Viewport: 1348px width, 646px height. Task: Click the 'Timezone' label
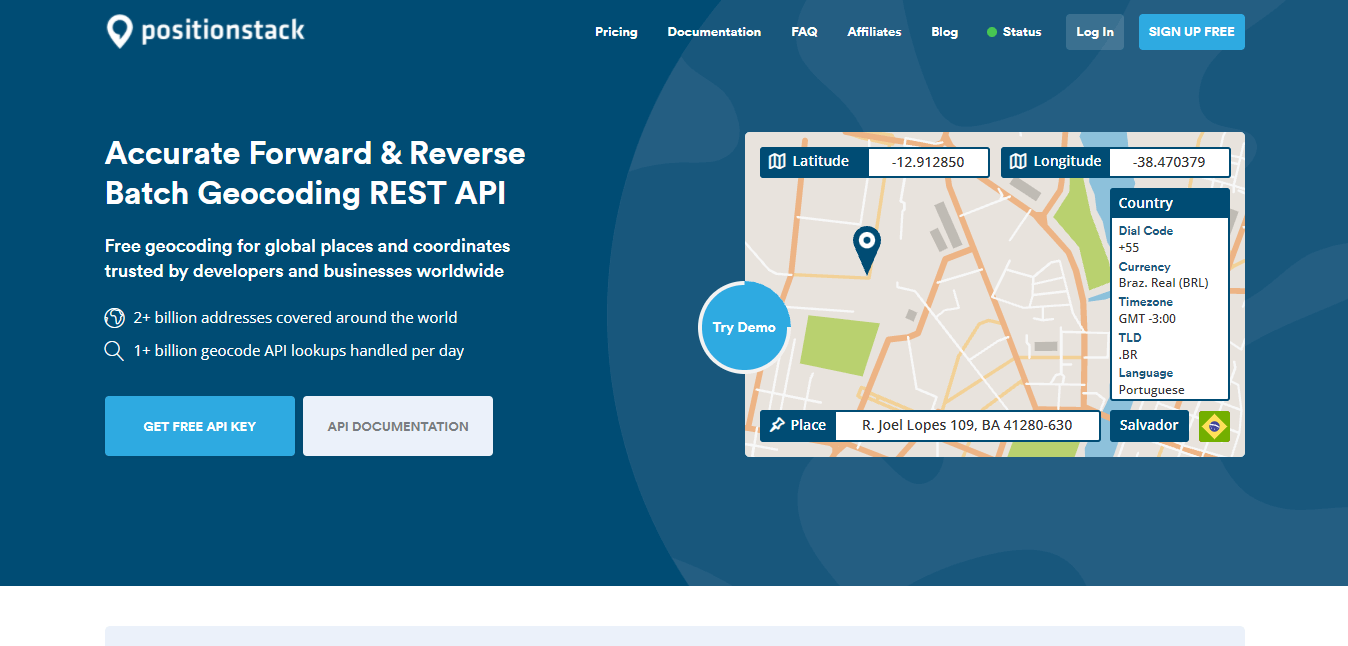(1146, 302)
